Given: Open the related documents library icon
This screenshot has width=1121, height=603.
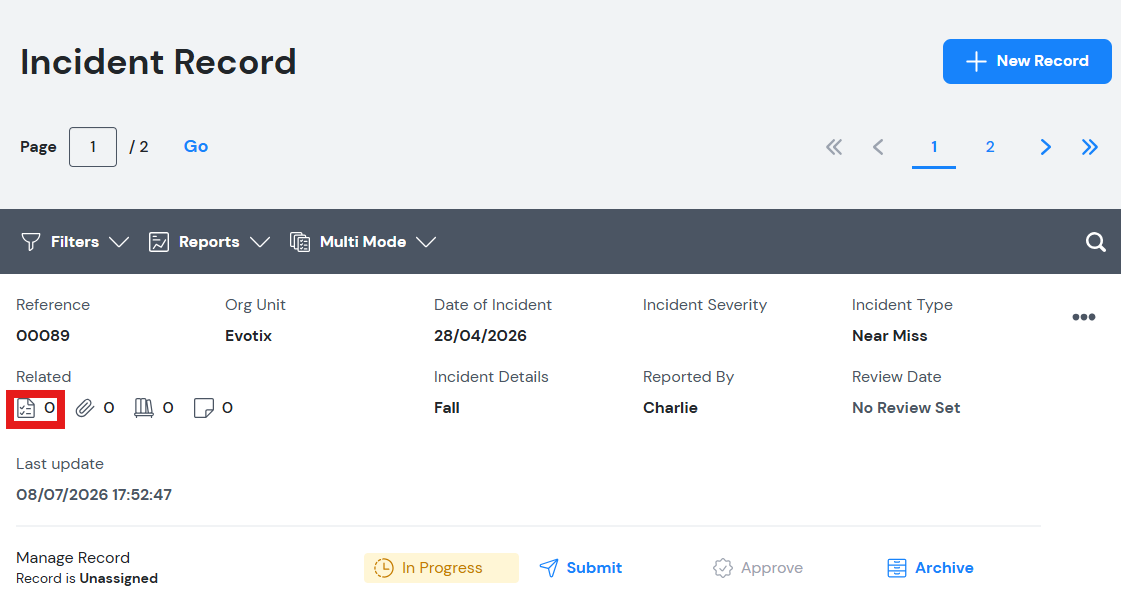Looking at the screenshot, I should (x=144, y=408).
